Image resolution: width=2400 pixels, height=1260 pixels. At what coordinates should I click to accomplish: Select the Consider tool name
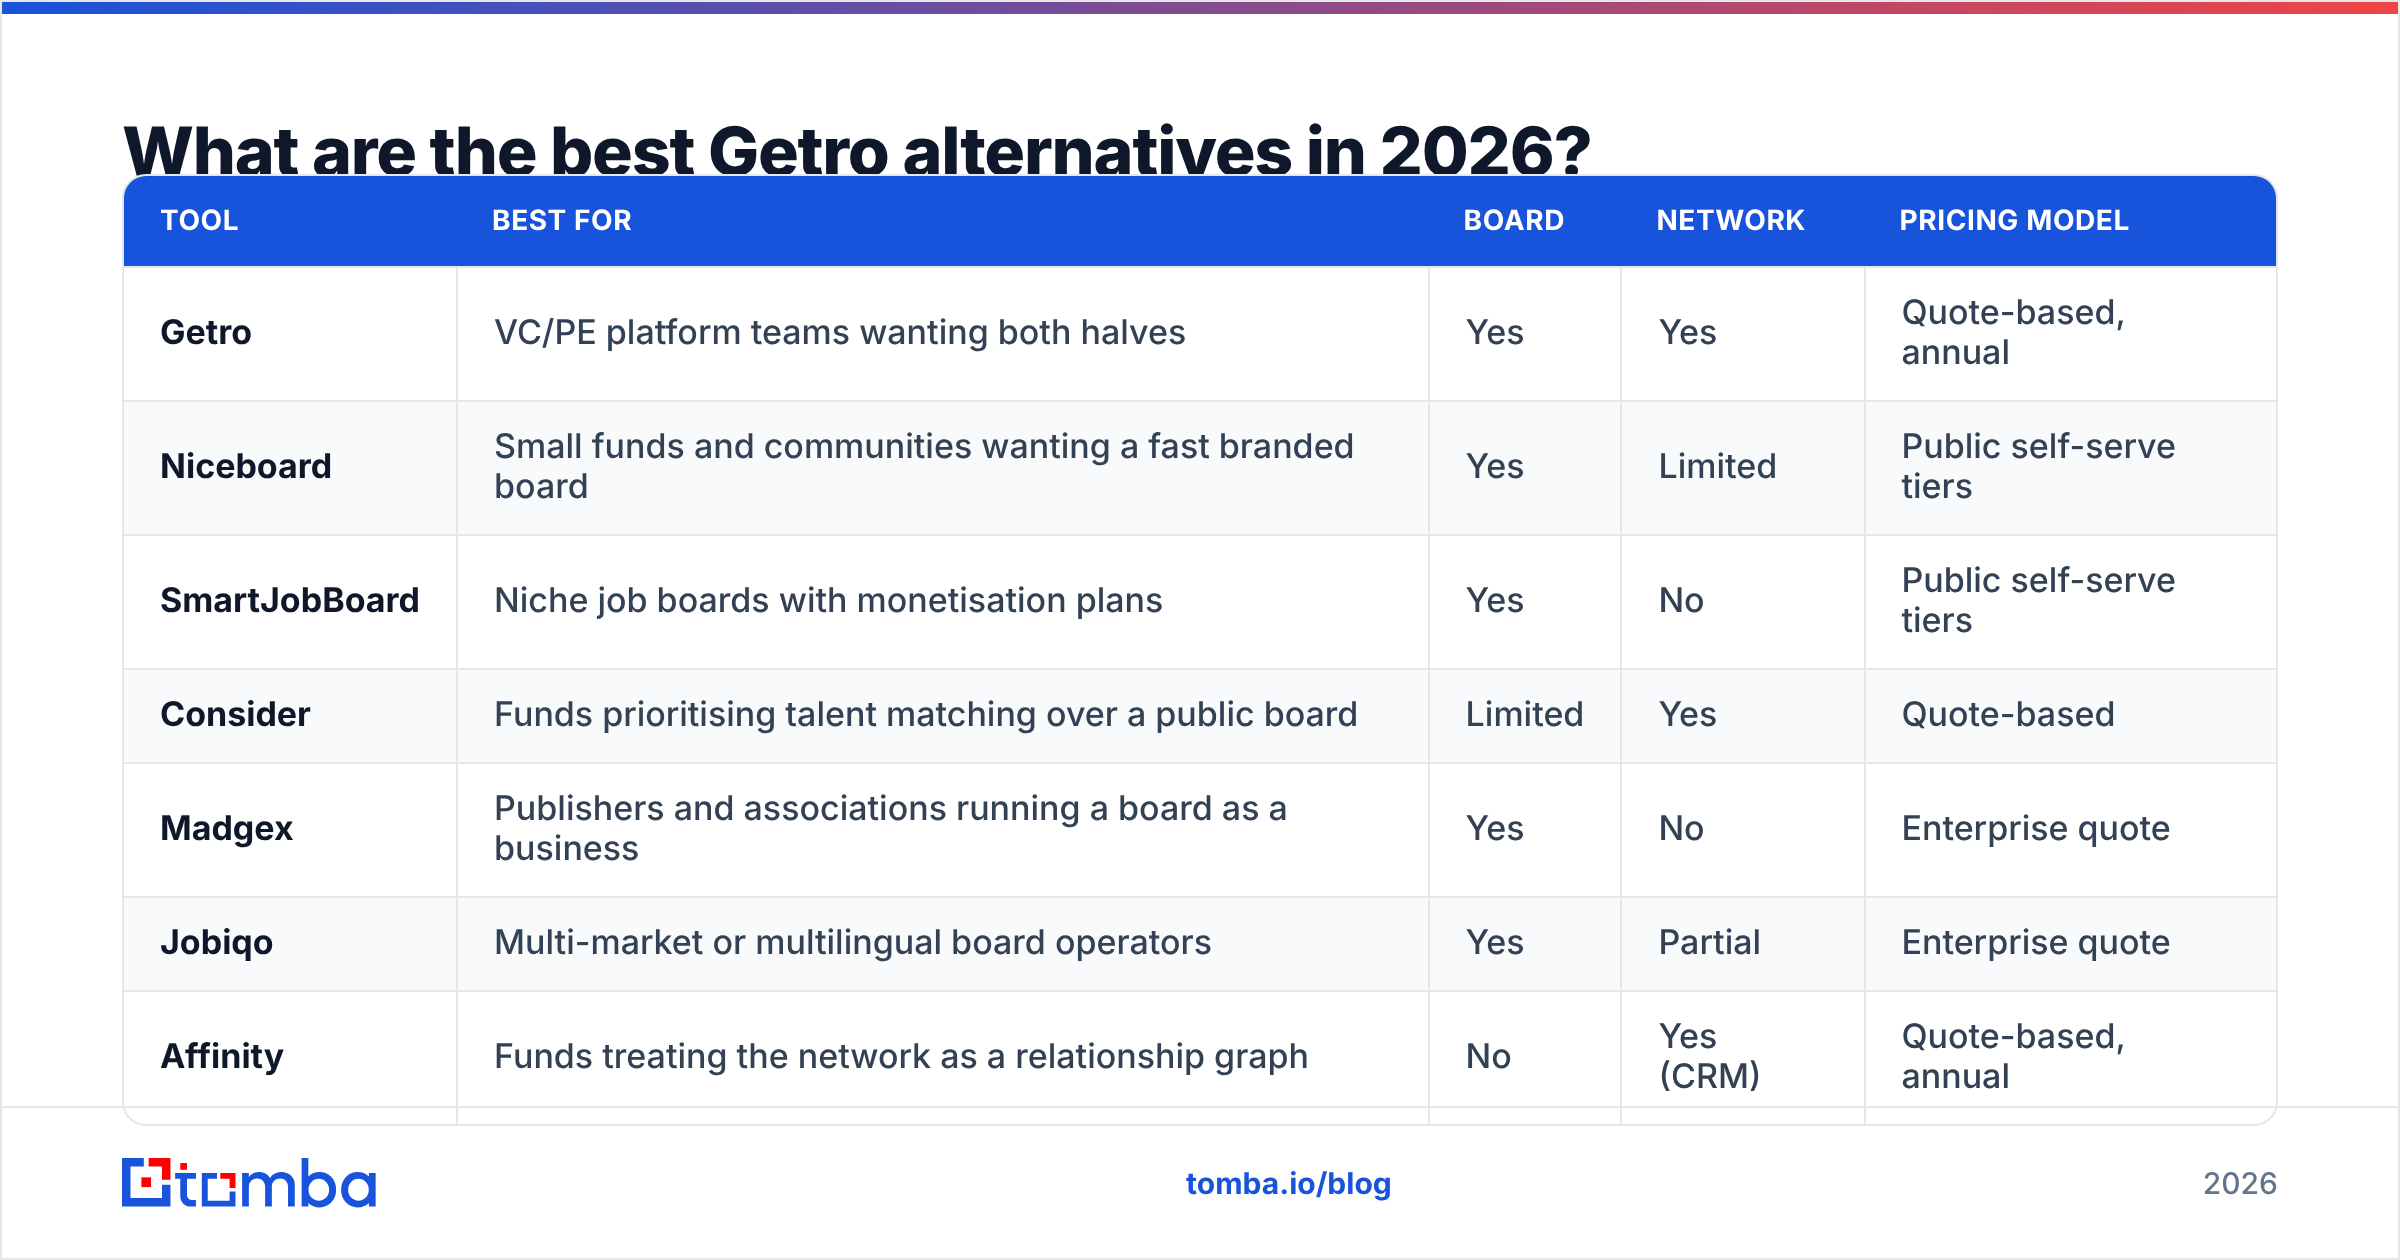click(235, 714)
